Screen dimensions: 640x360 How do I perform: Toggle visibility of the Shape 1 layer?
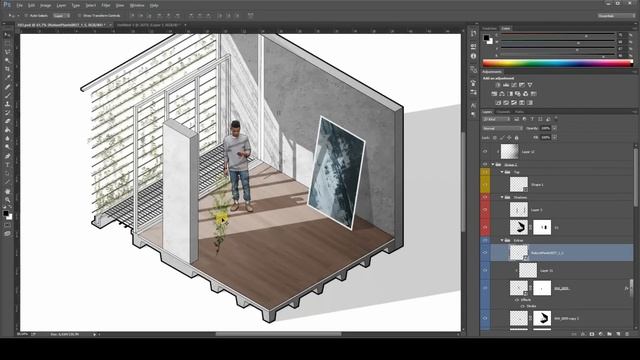485,184
